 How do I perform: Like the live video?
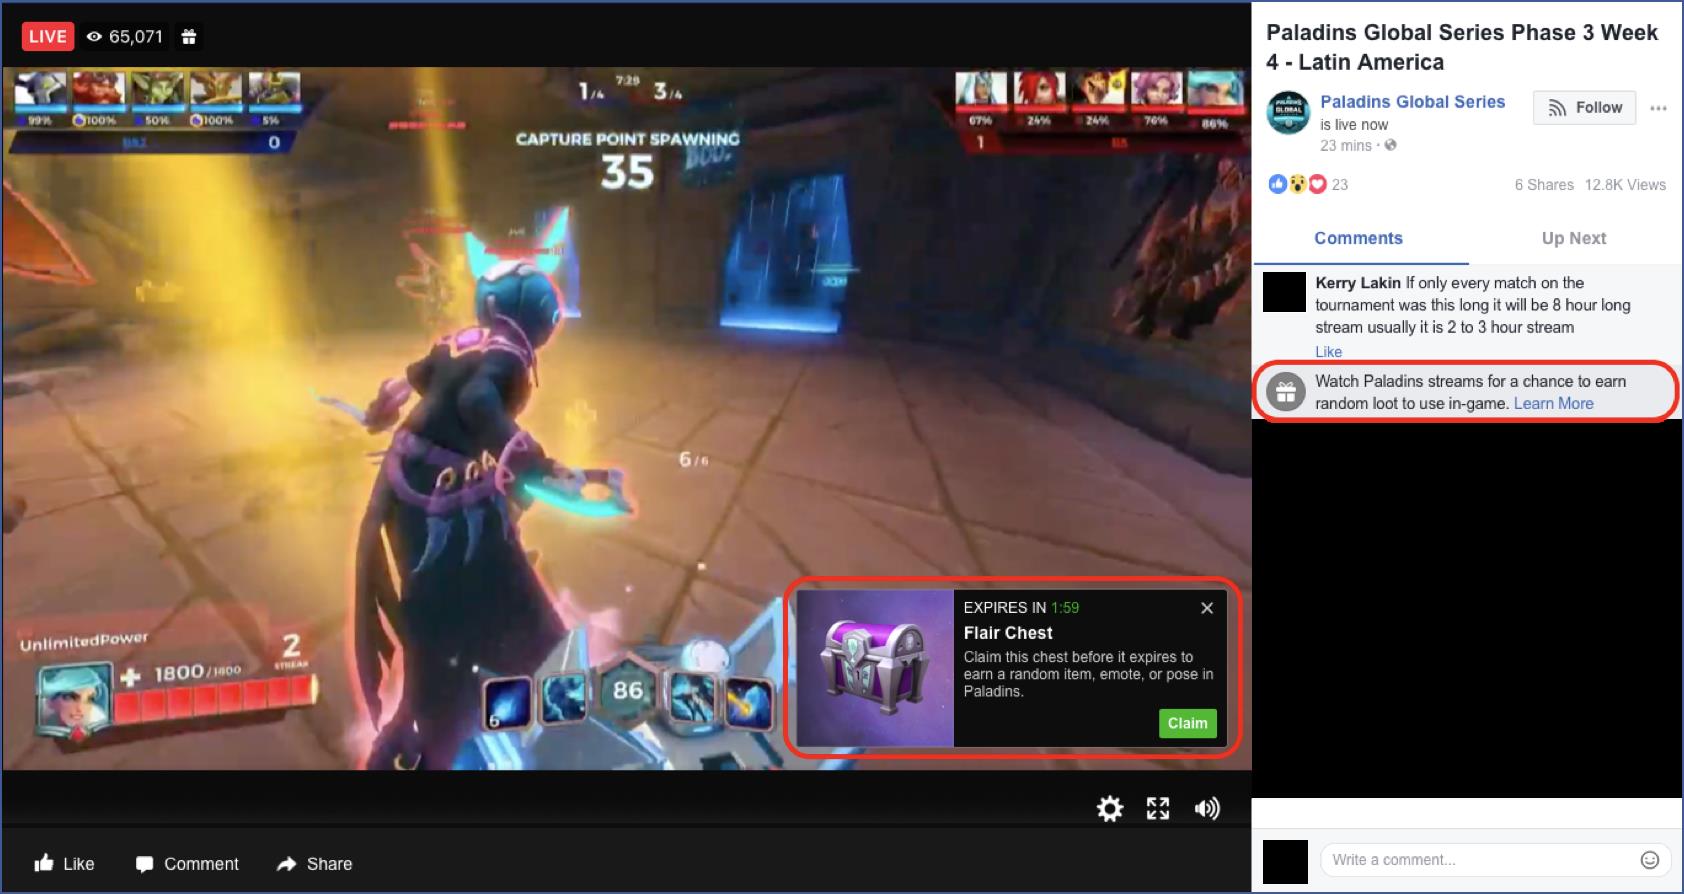64,864
